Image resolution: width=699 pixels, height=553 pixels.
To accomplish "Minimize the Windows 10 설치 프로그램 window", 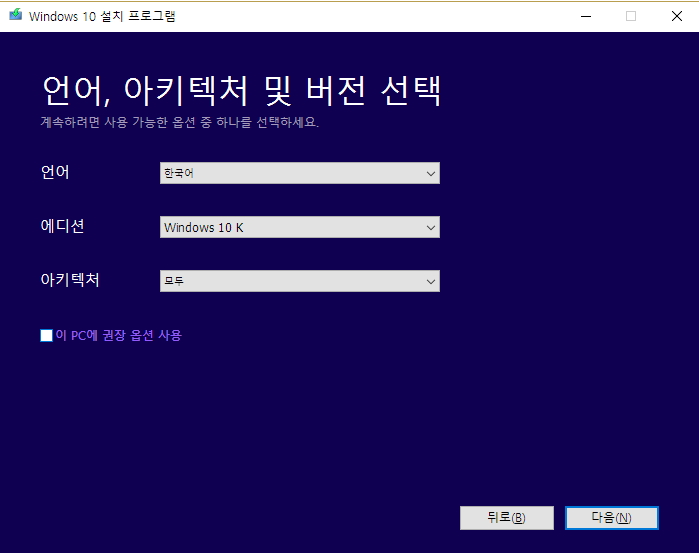I will pyautogui.click(x=586, y=16).
